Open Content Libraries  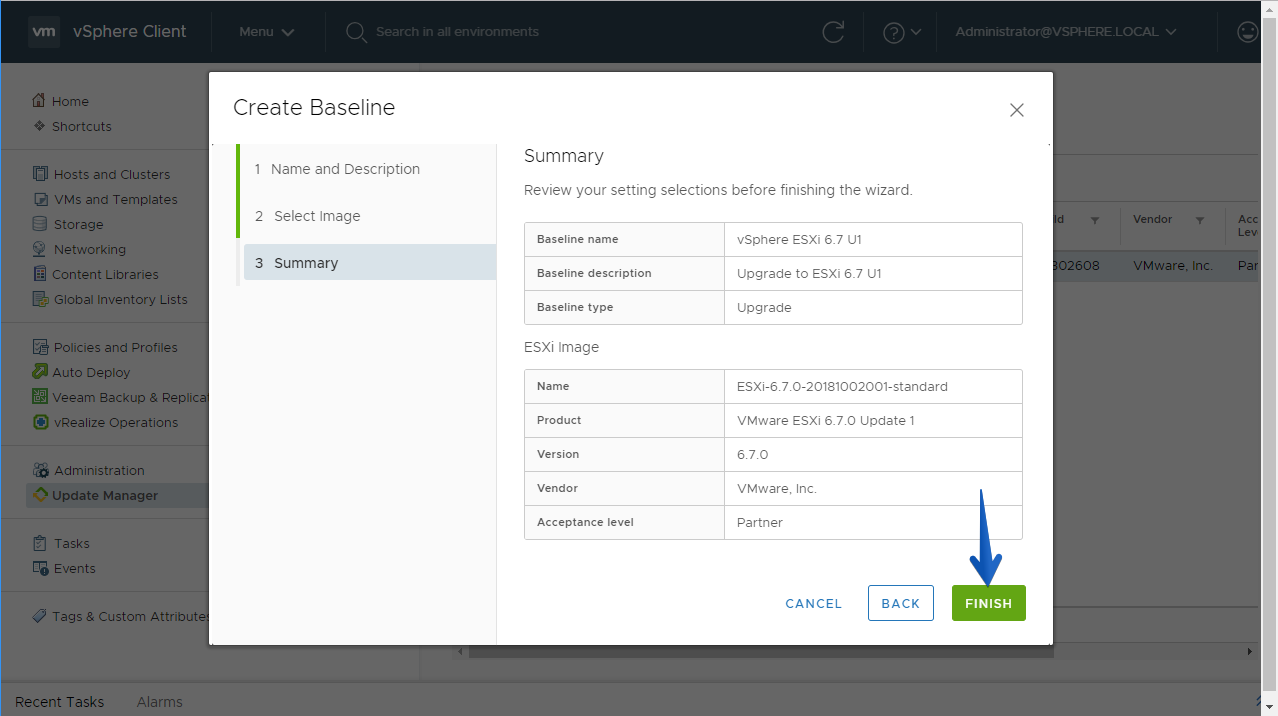click(106, 274)
